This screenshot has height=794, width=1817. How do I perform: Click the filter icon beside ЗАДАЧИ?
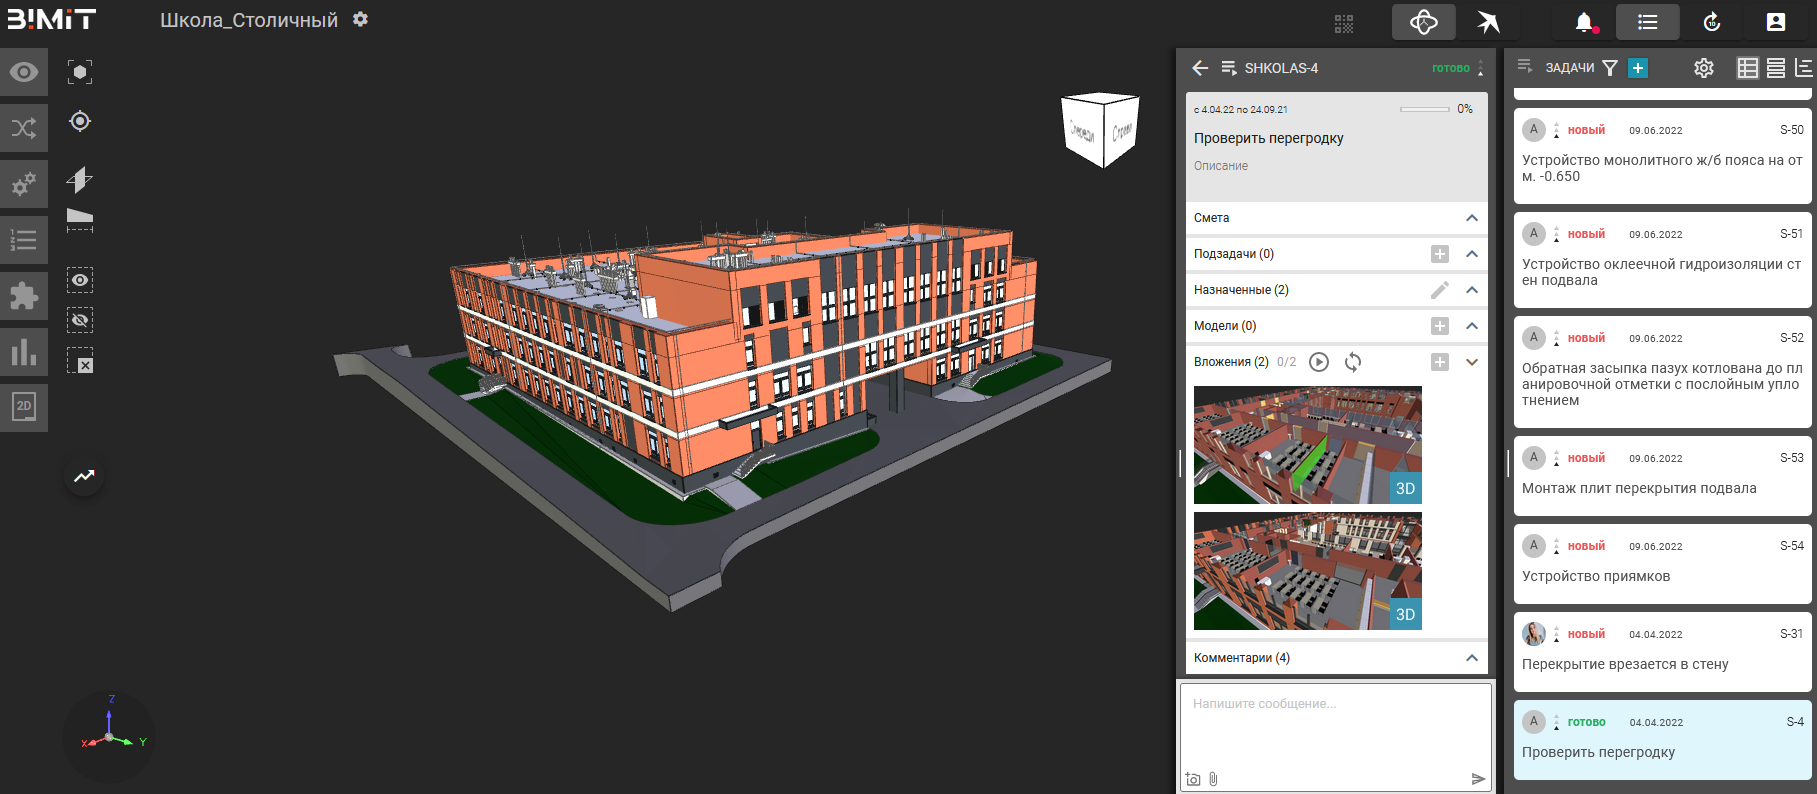(x=1610, y=68)
